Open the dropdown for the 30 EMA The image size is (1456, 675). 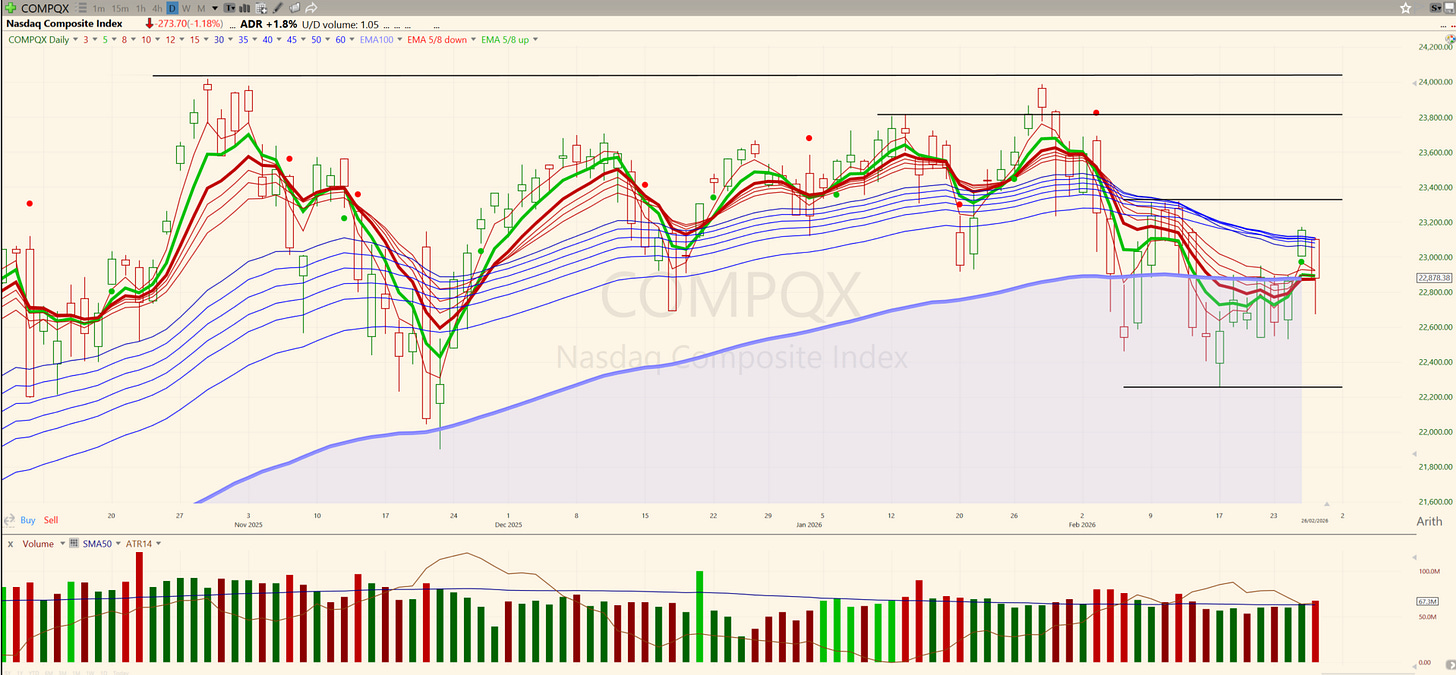[230, 39]
